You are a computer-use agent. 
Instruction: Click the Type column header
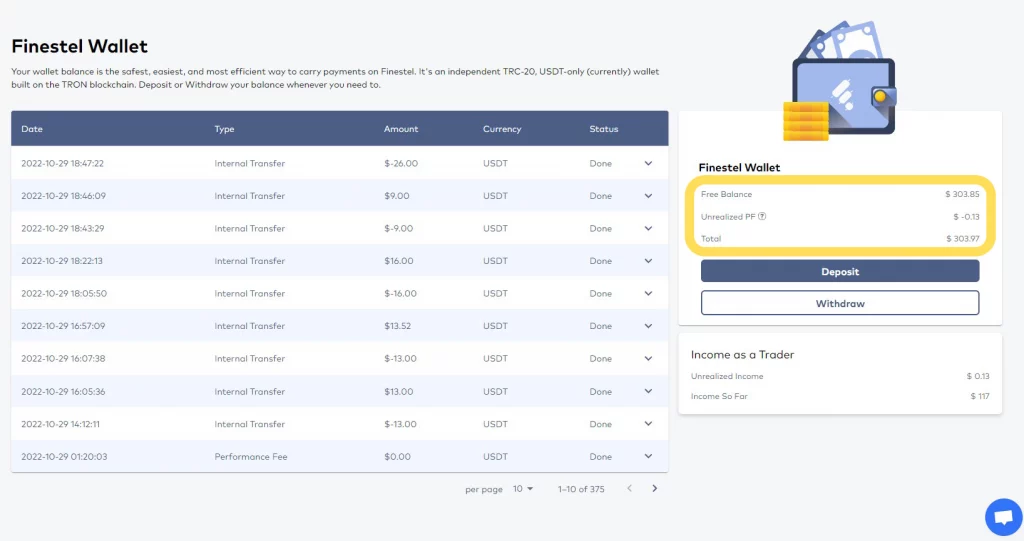224,129
